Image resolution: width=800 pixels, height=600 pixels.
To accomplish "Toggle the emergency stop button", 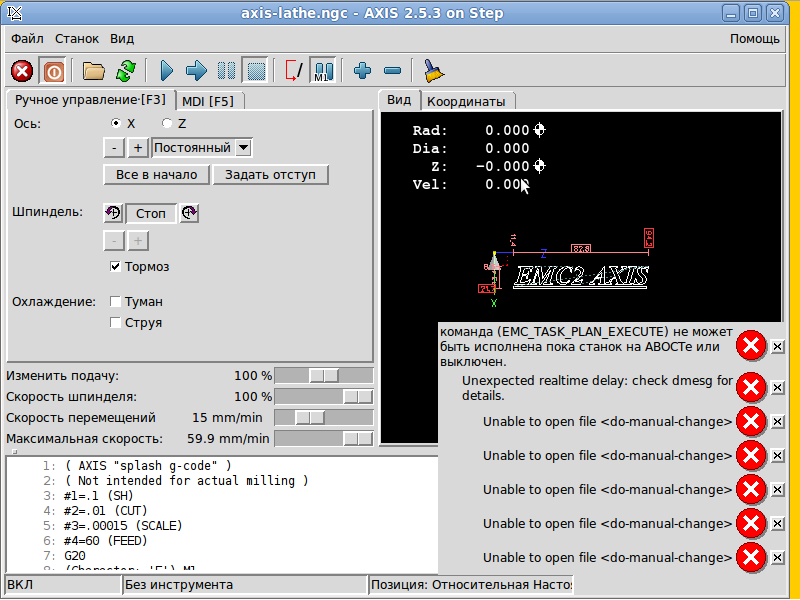I will [22, 71].
